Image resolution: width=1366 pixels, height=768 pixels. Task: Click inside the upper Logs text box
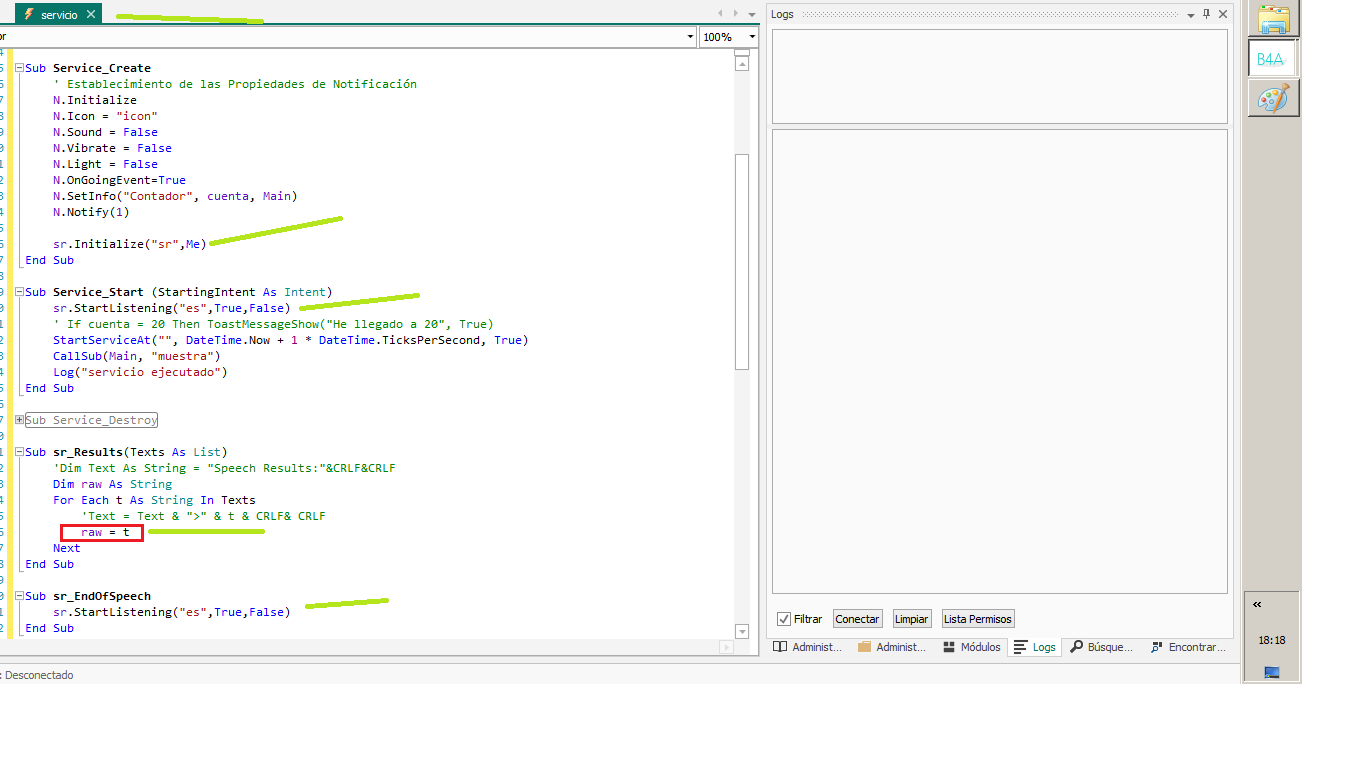999,76
